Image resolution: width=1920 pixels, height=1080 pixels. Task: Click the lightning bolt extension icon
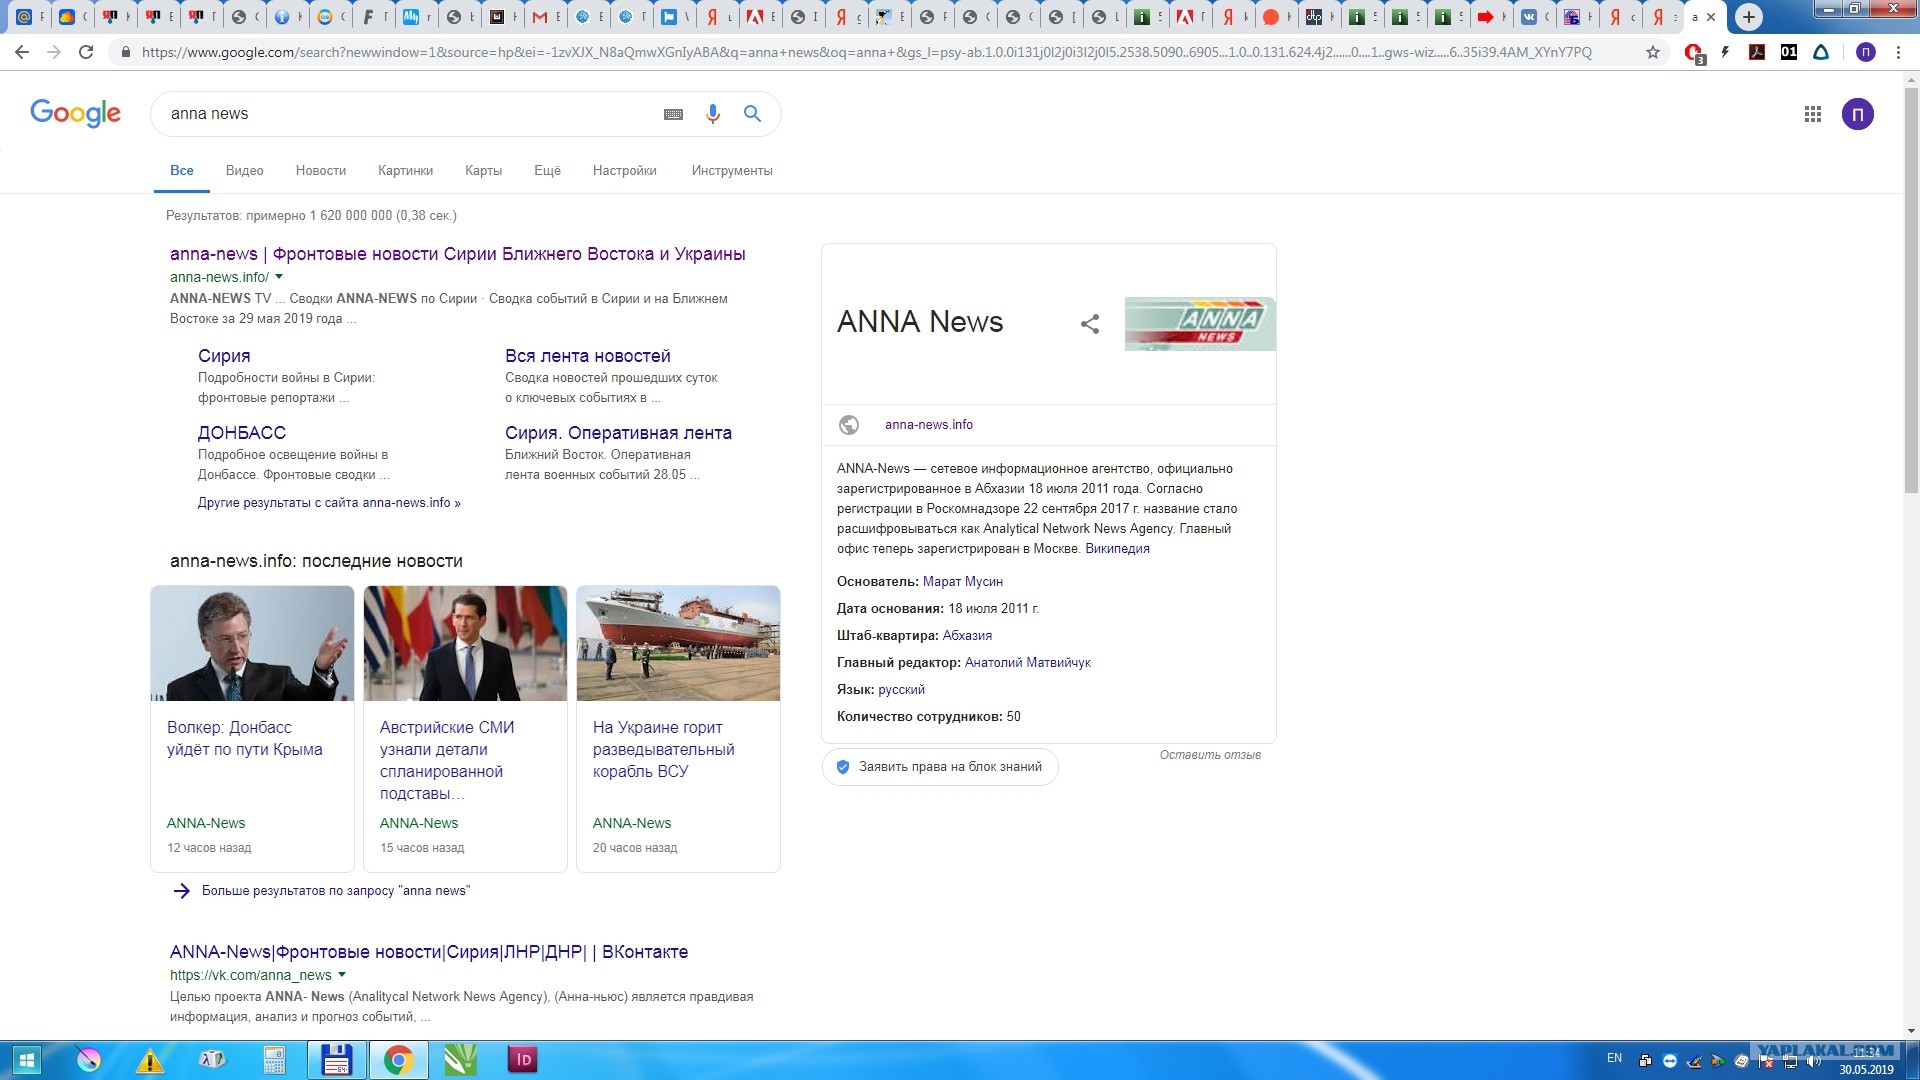pos(1725,52)
